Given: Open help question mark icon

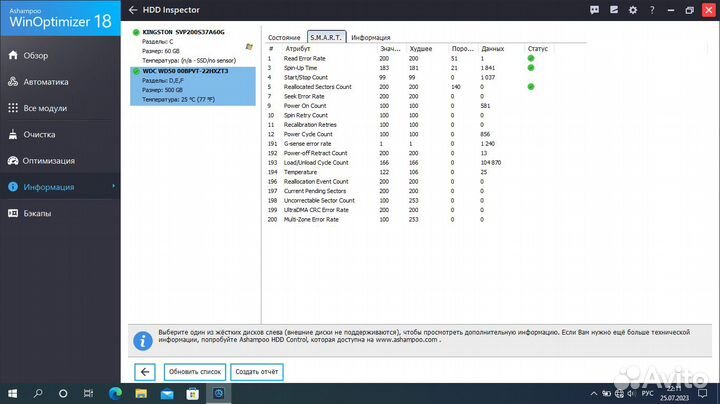Looking at the screenshot, I should coord(652,10).
